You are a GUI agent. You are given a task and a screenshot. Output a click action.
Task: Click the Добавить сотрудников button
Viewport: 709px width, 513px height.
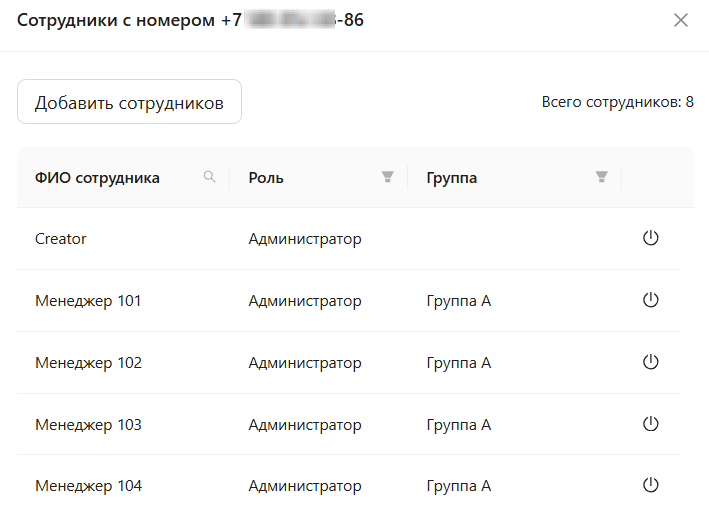[129, 102]
